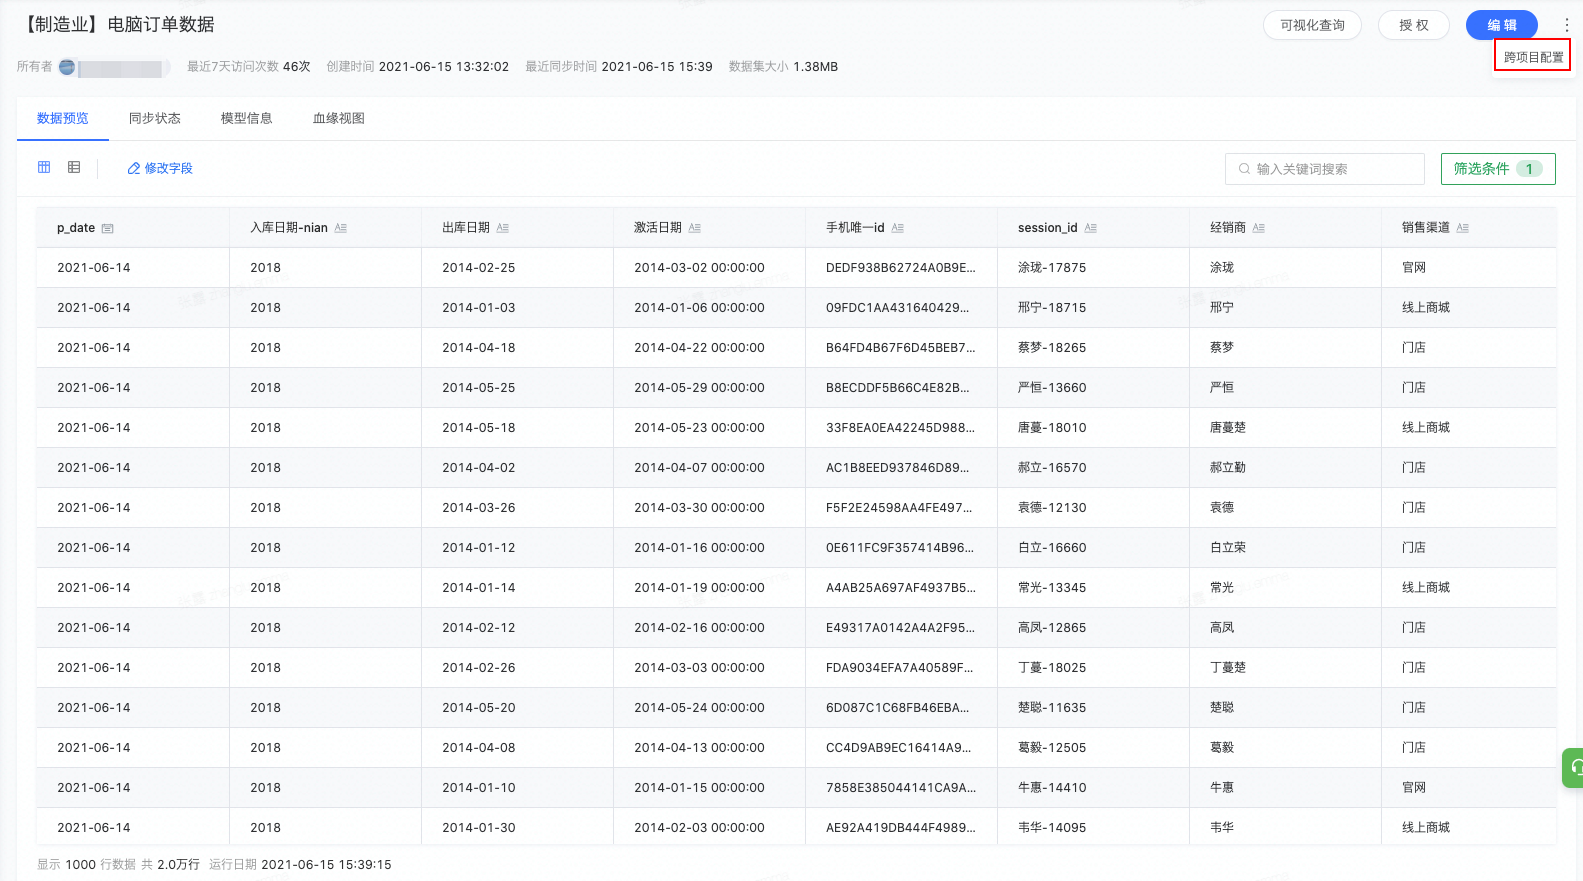Click the search magnifier icon
The image size is (1583, 881).
(x=1244, y=169)
